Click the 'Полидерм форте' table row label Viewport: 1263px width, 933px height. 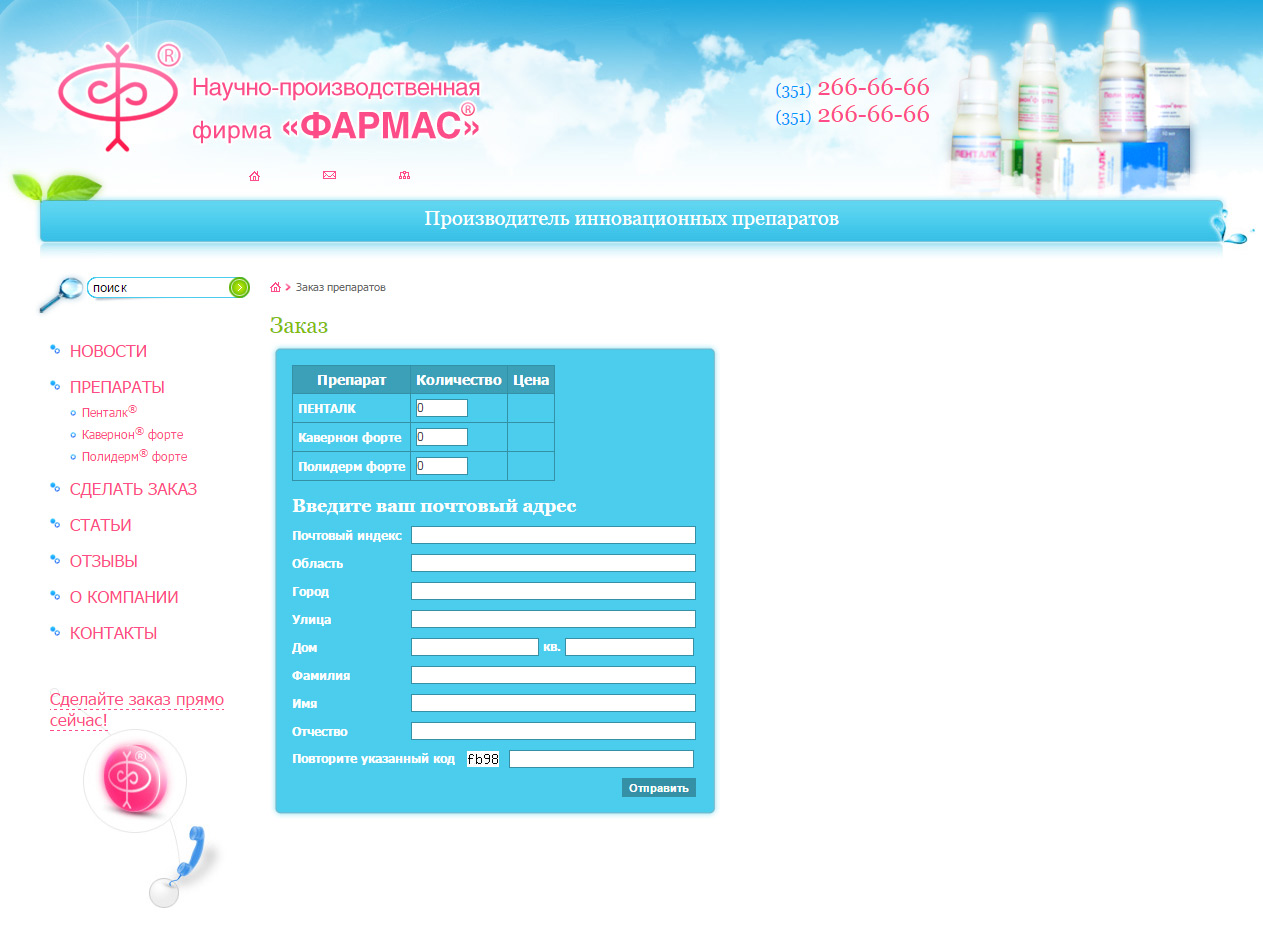[352, 467]
